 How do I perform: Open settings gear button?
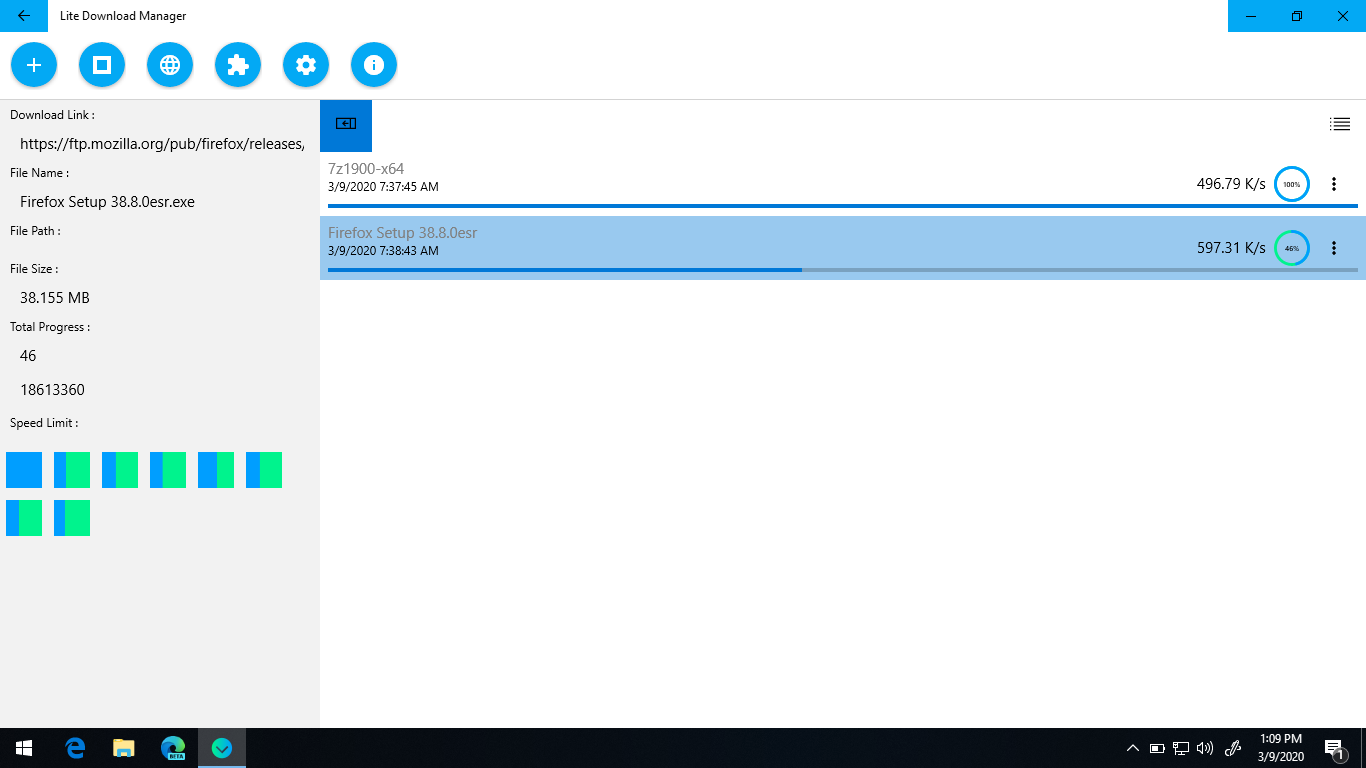(306, 65)
